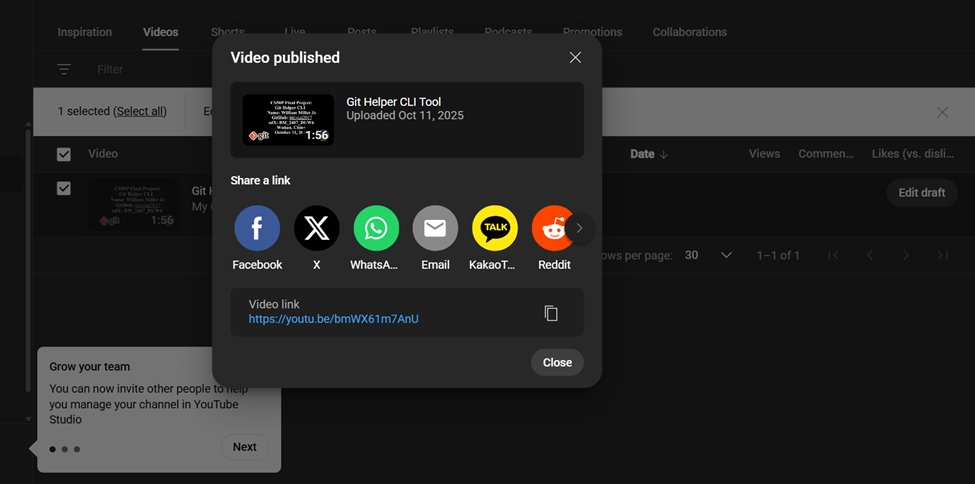Open the Promotions tab
Viewport: 975px width, 484px height.
coord(593,32)
